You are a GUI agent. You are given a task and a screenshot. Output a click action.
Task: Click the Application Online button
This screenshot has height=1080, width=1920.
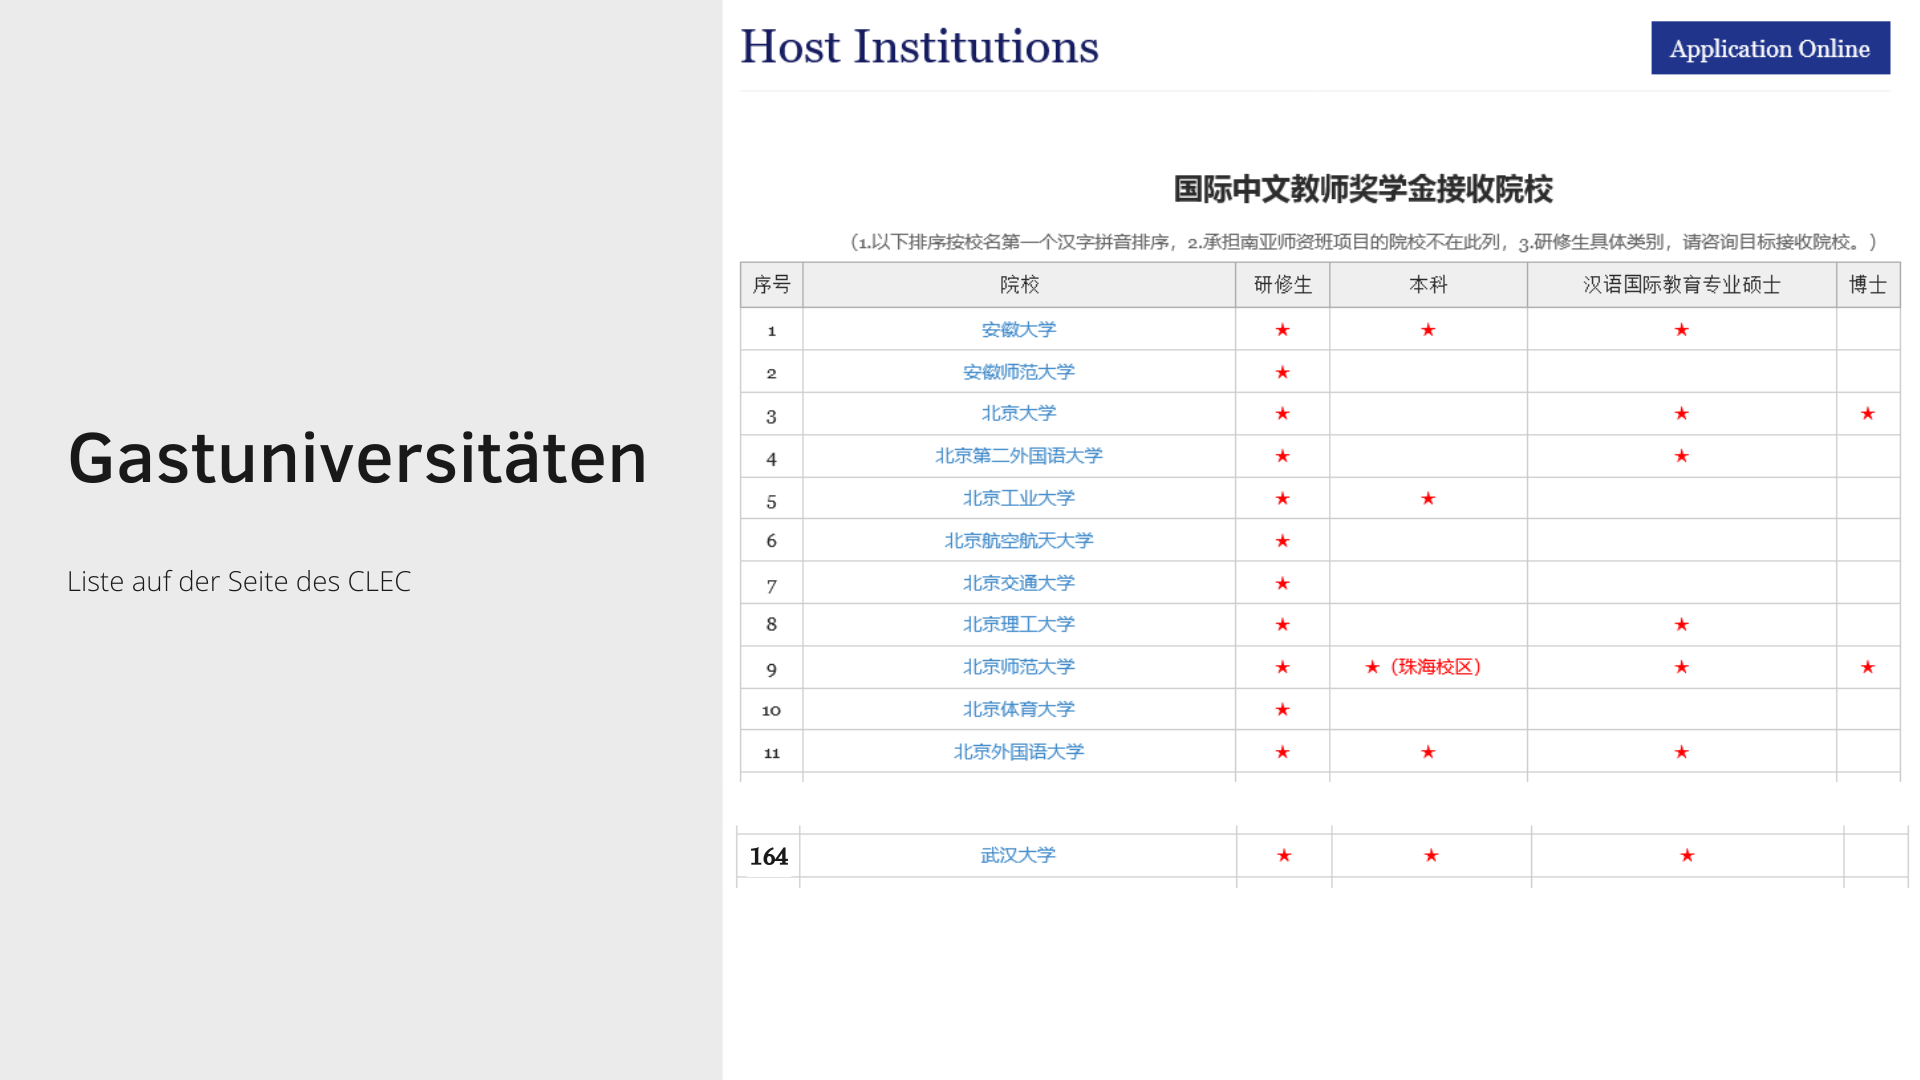coord(1770,48)
